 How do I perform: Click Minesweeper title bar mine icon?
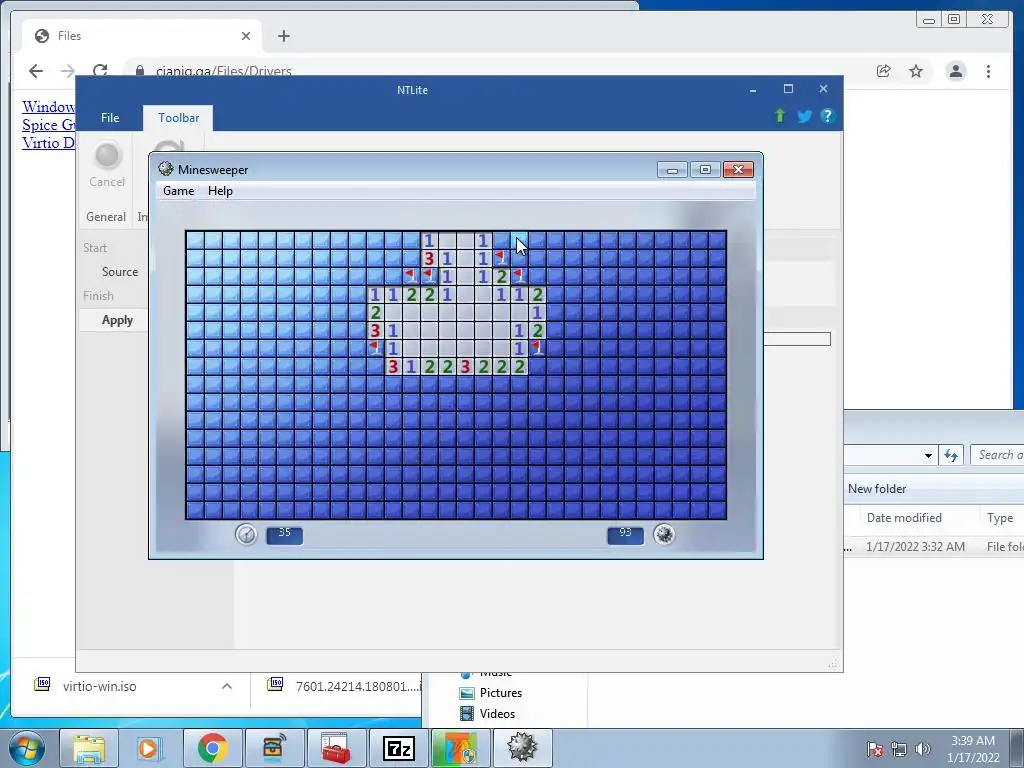pos(166,169)
